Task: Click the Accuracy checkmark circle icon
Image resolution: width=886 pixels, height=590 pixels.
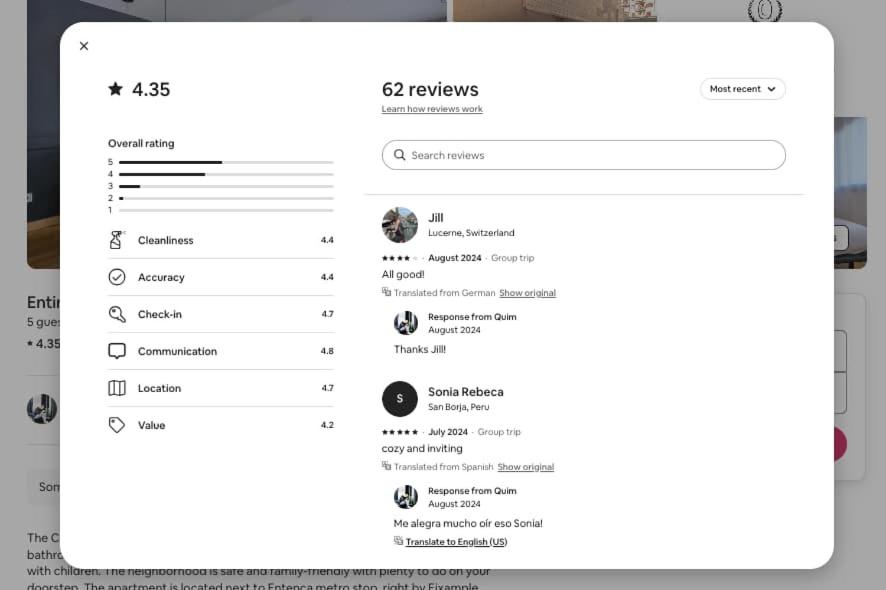Action: click(x=117, y=277)
